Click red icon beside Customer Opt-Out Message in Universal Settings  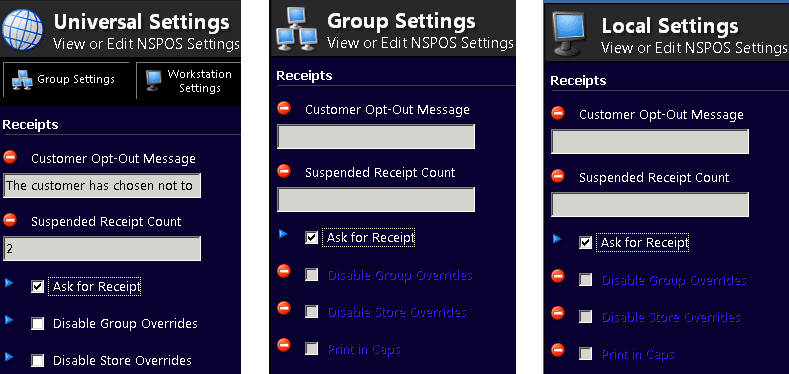pyautogui.click(x=10, y=157)
